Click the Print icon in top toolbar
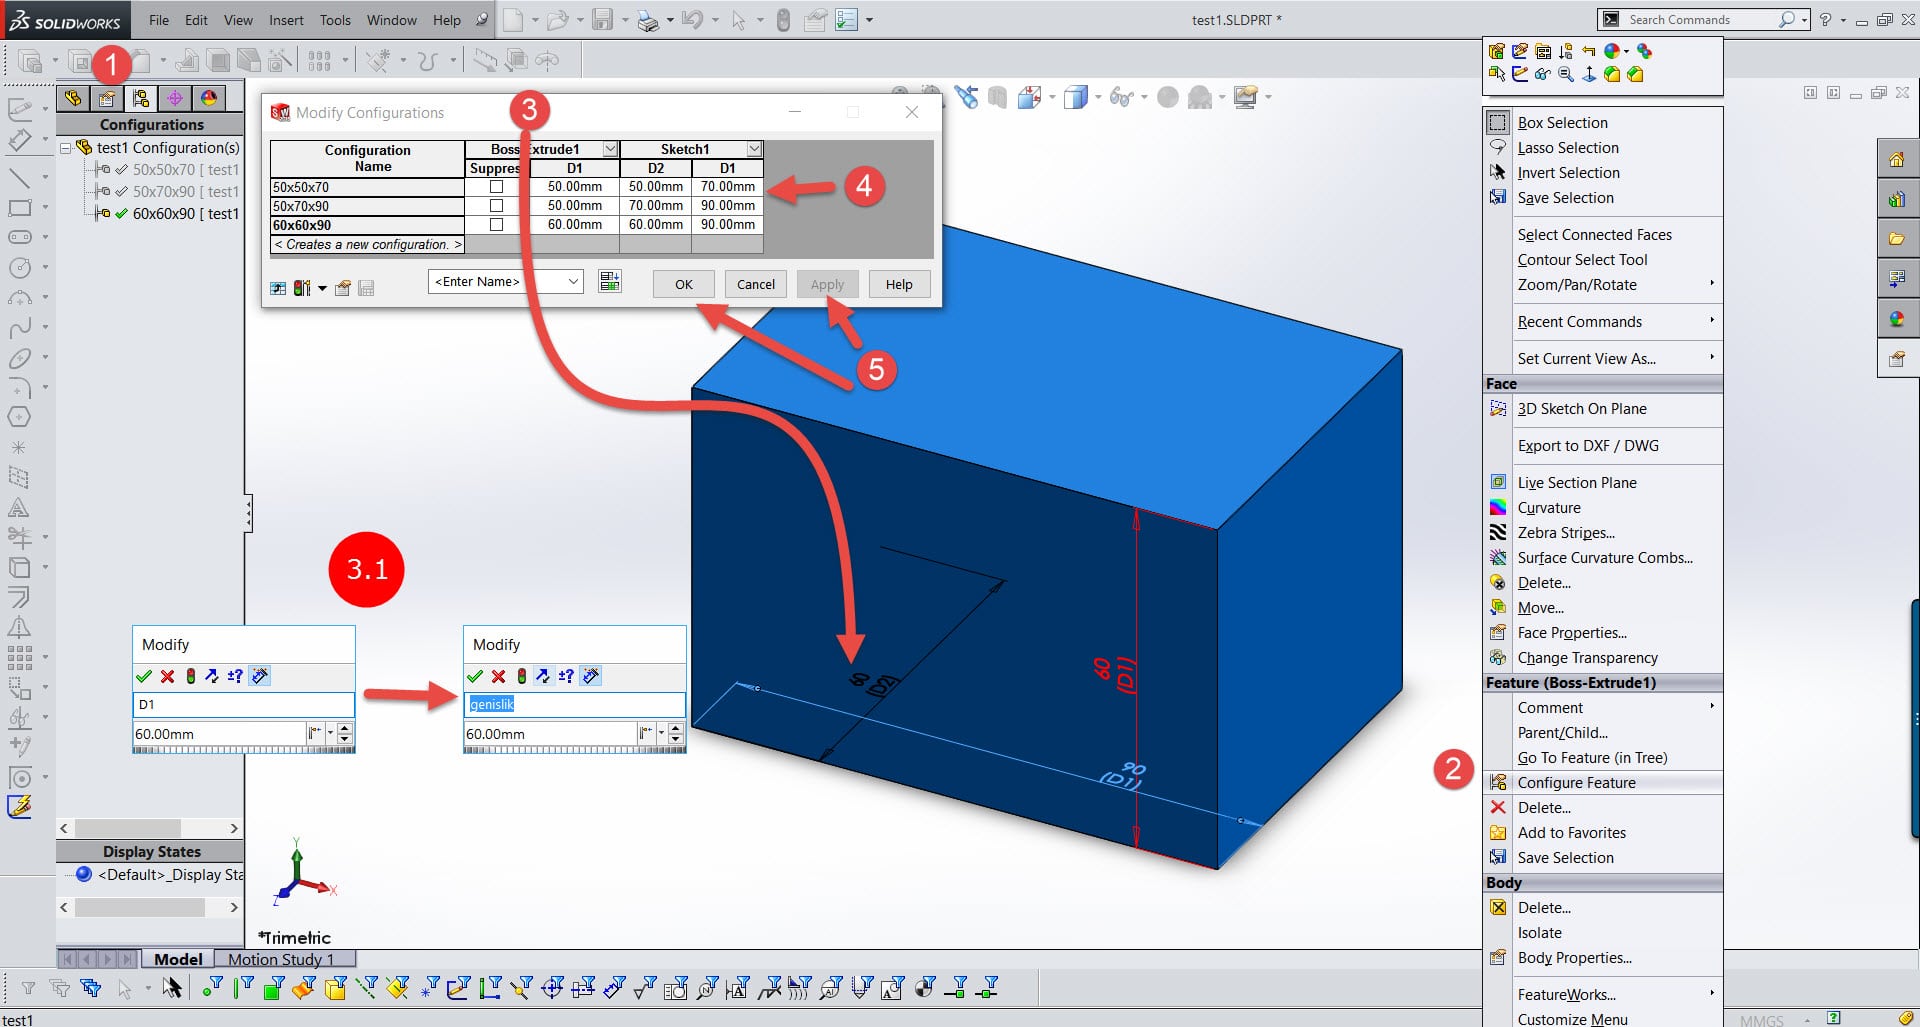The image size is (1920, 1027). tap(647, 20)
